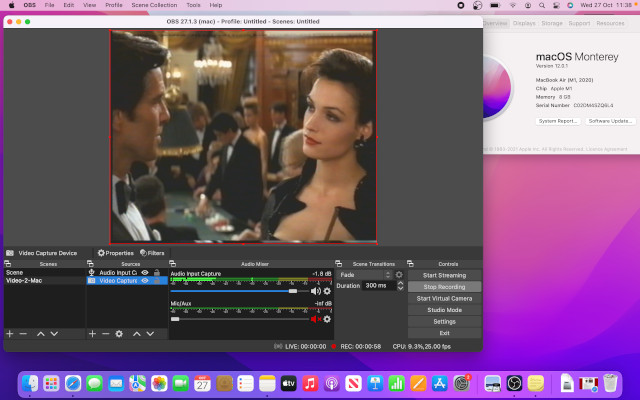
Task: Open the Profile menu
Action: coord(113,5)
